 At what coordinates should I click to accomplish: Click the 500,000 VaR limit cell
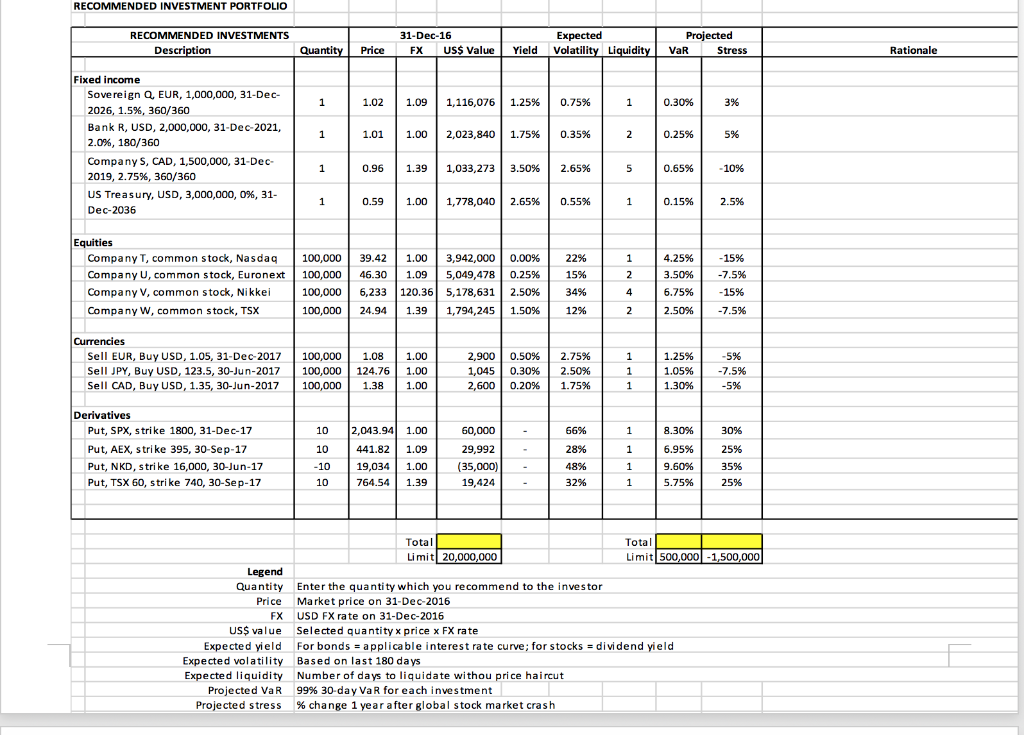click(x=679, y=557)
